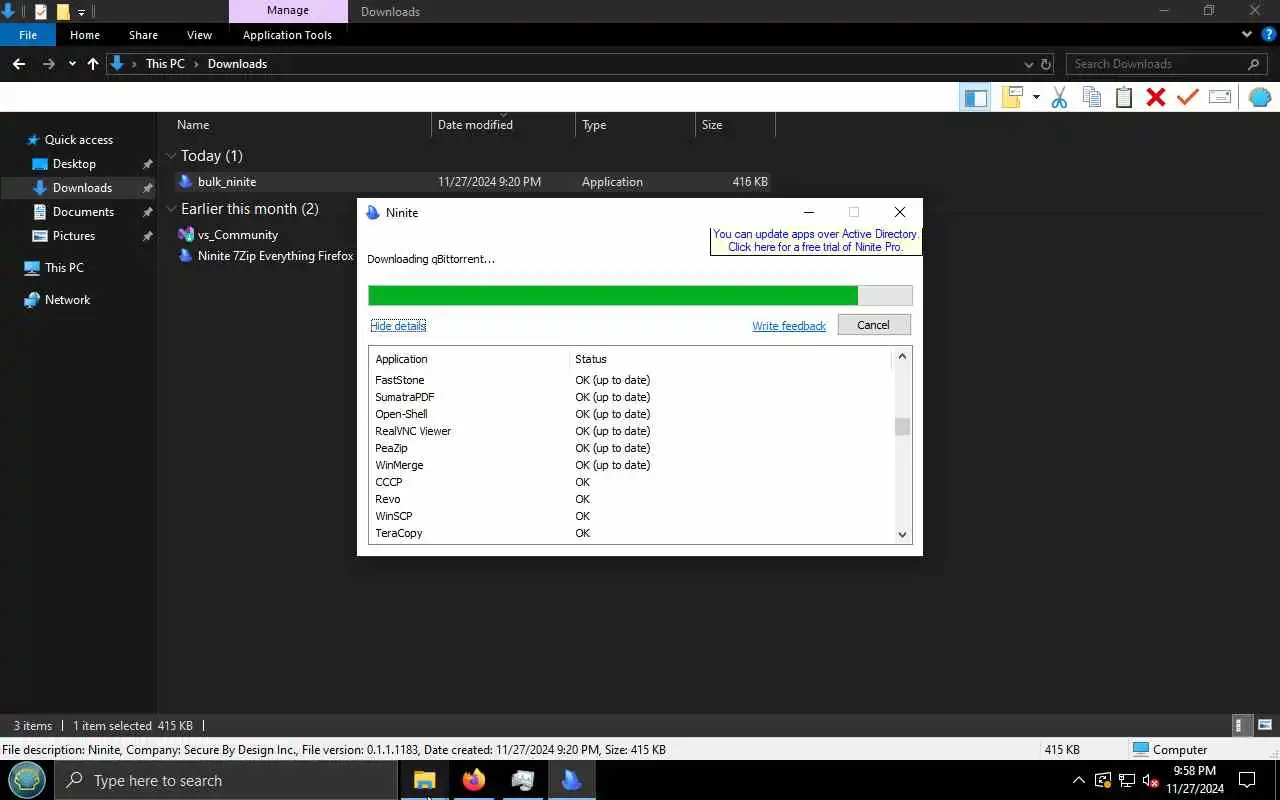Select Pictures in navigation pane
The image size is (1280, 800).
74,236
